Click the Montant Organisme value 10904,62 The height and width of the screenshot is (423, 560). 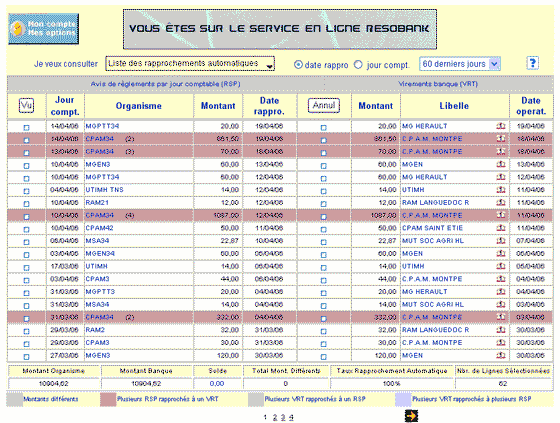54,384
